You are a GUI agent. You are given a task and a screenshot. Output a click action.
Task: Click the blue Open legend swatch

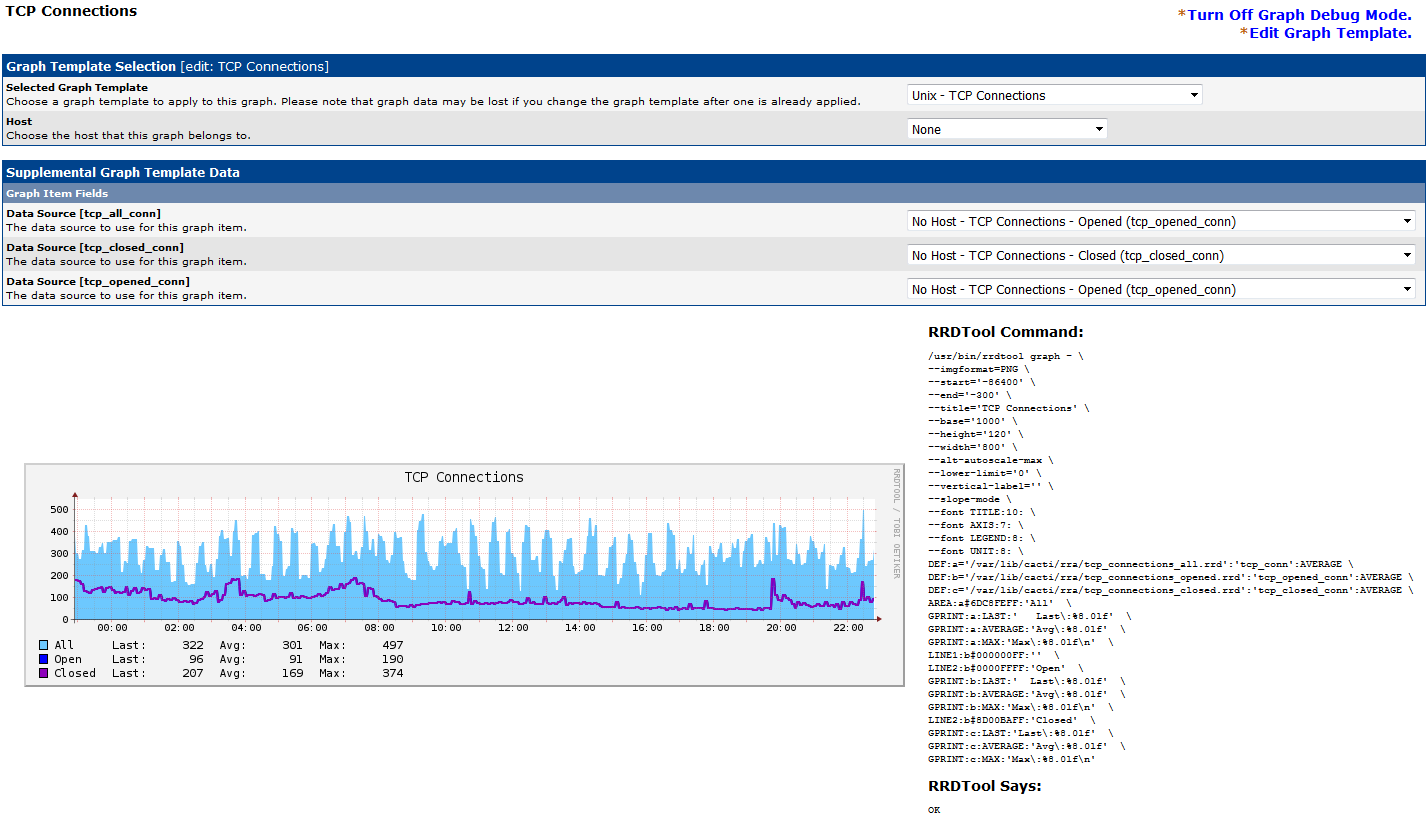point(43,659)
